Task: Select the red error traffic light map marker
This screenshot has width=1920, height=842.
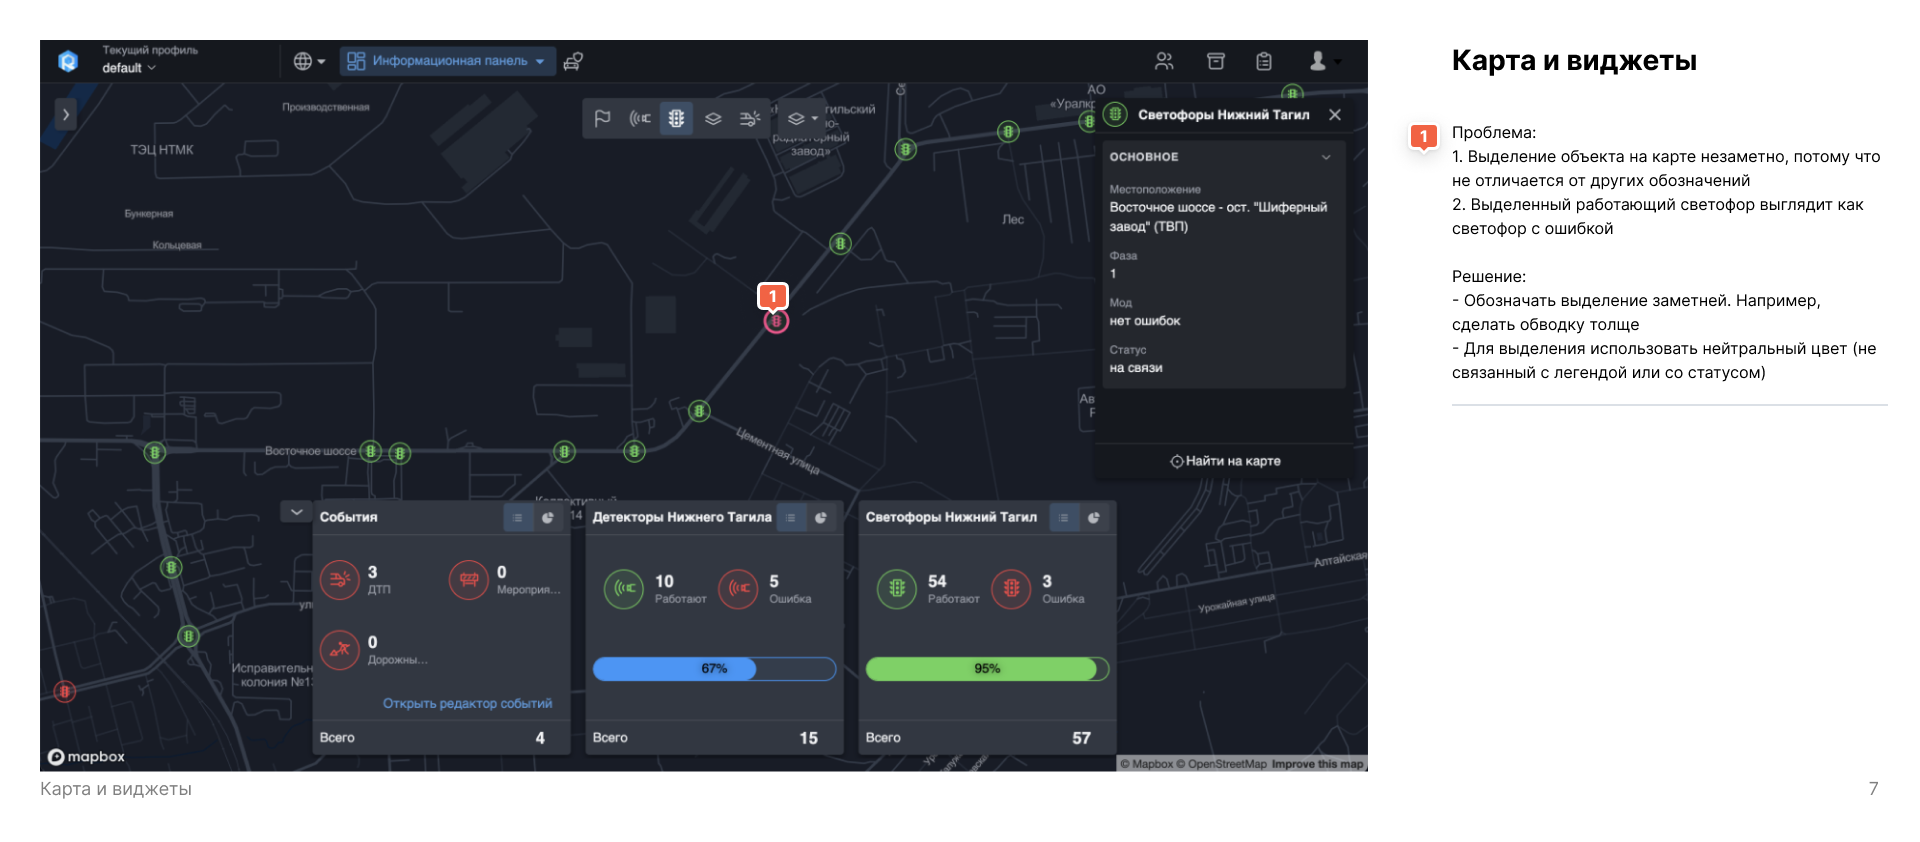Action: click(x=65, y=691)
